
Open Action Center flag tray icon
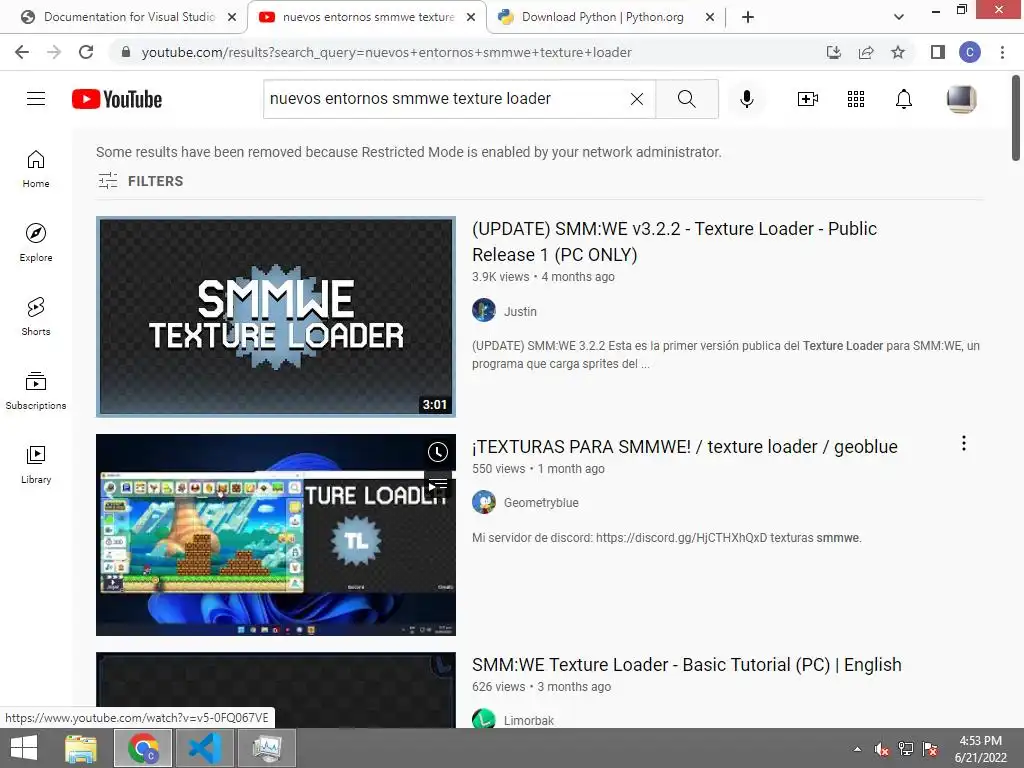pos(930,749)
